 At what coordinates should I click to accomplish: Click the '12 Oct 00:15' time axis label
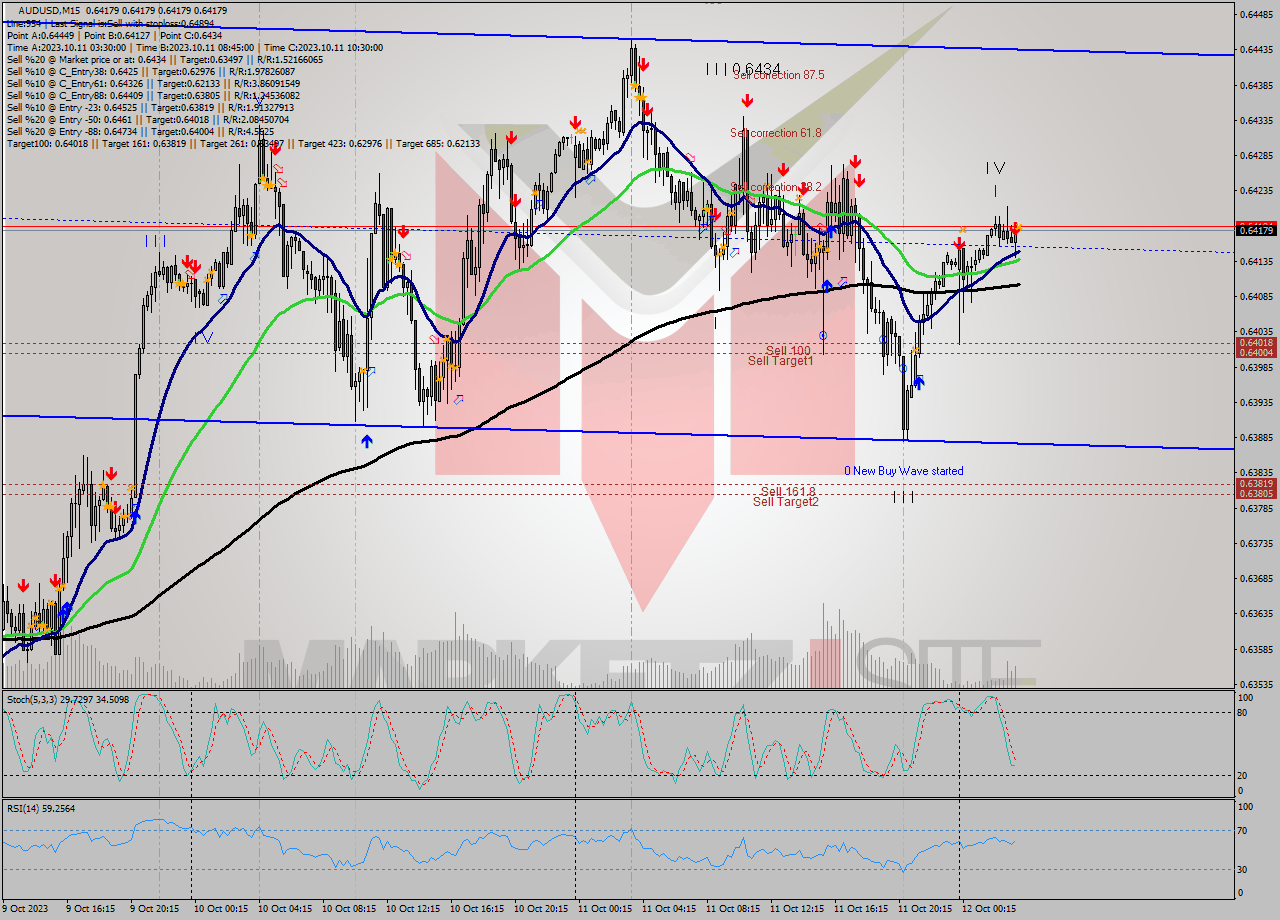(x=988, y=908)
